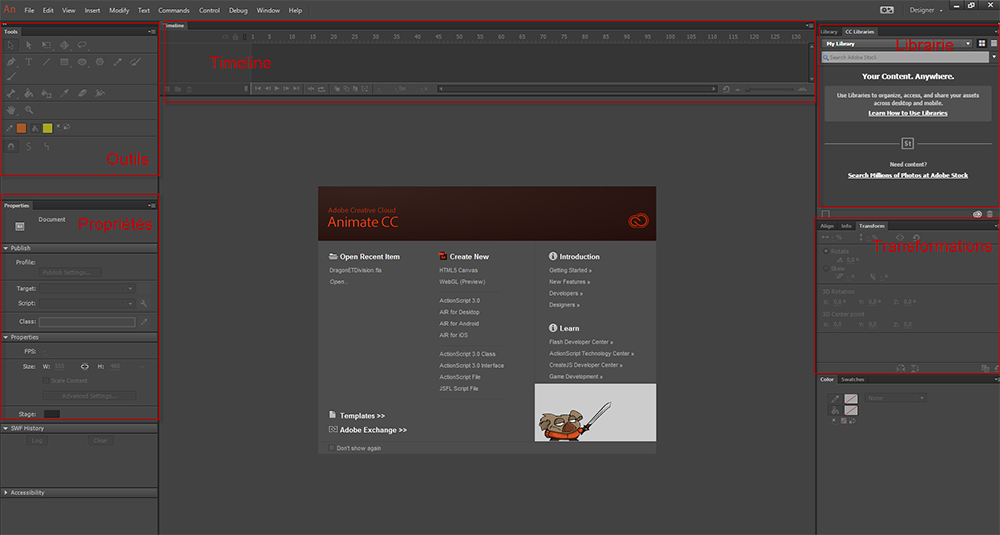Click the pencil icon next to Class field
This screenshot has height=535, width=1000.
click(143, 322)
